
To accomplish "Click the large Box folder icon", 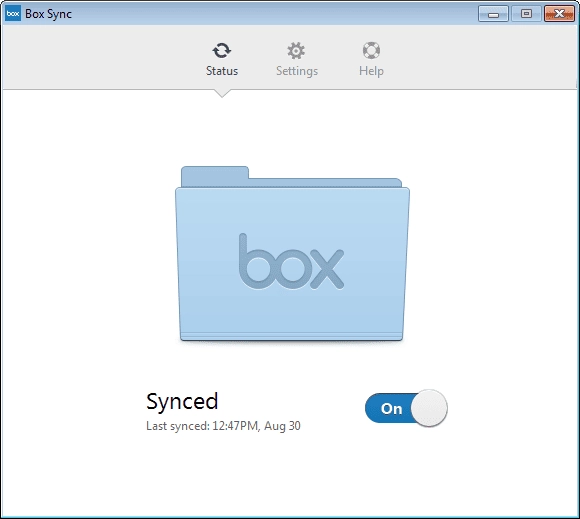I will click(x=292, y=254).
